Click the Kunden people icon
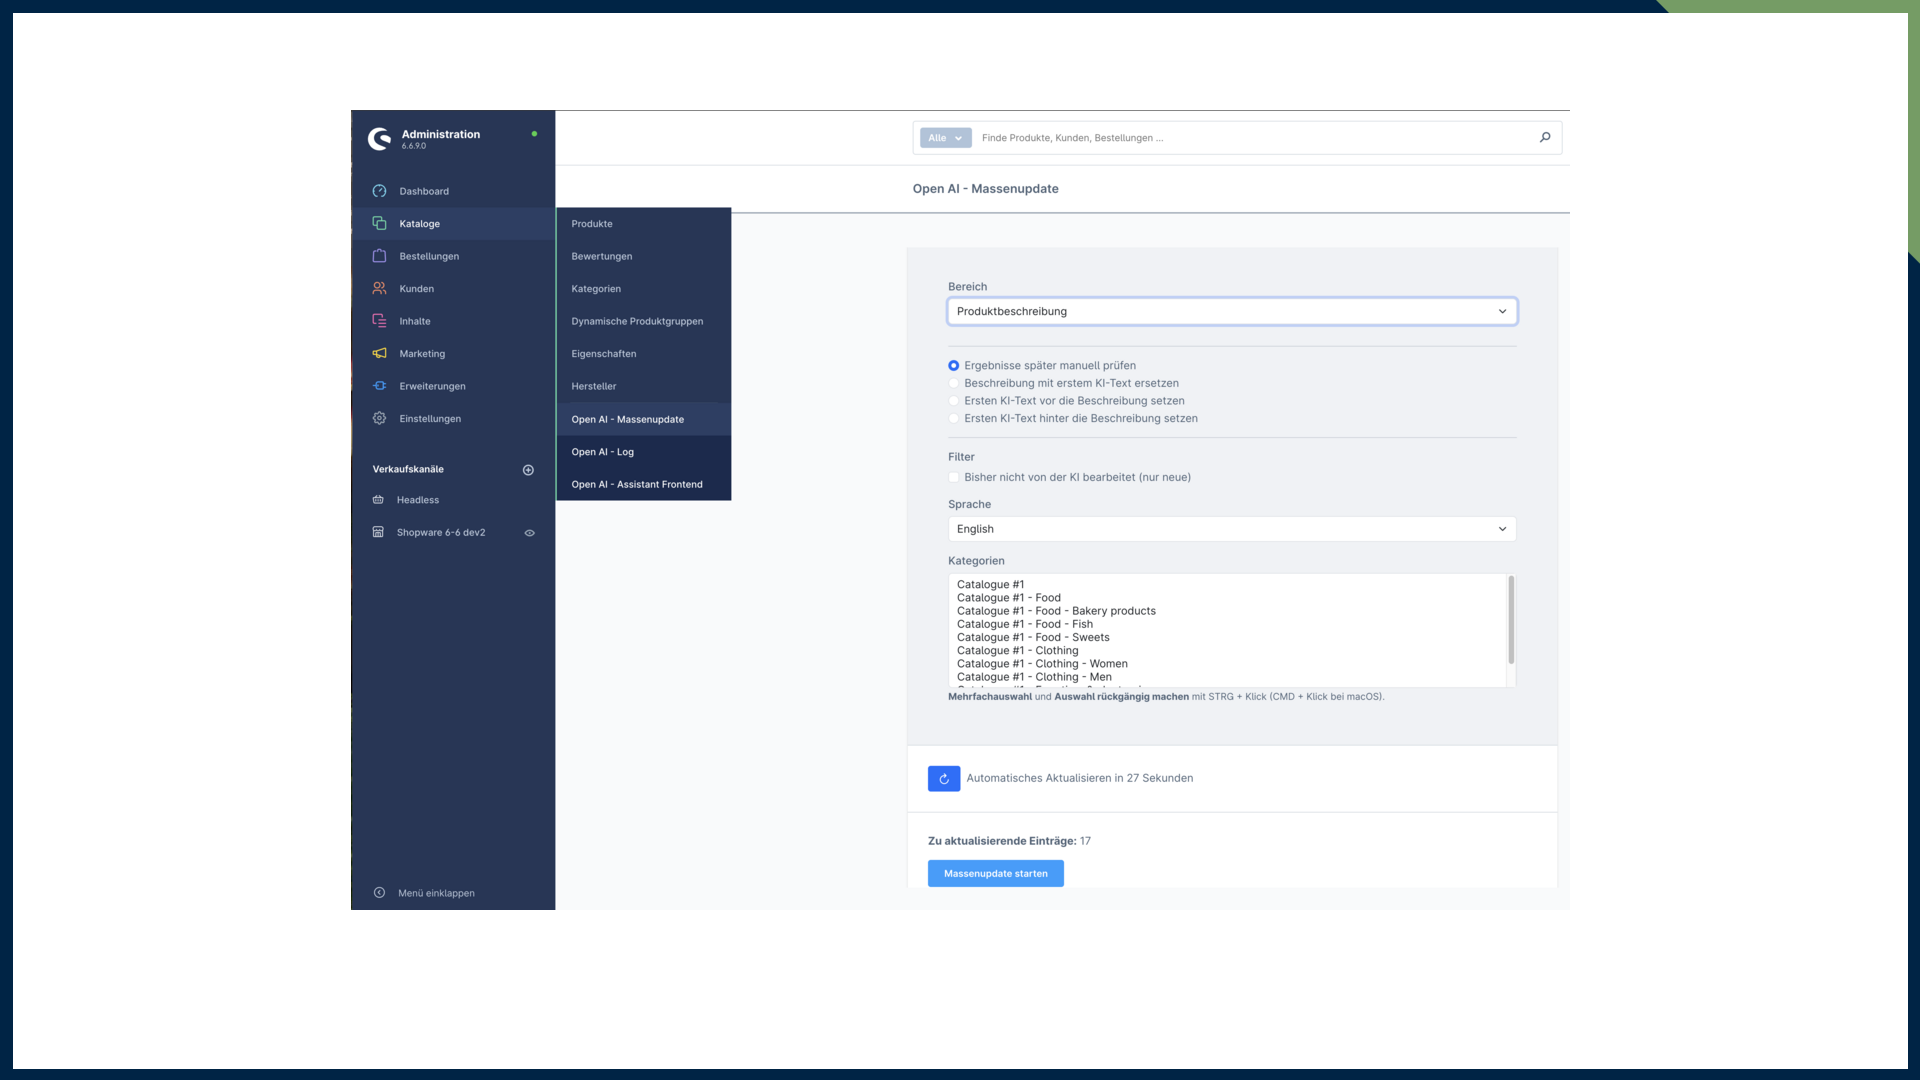Image resolution: width=1920 pixels, height=1080 pixels. 379,288
